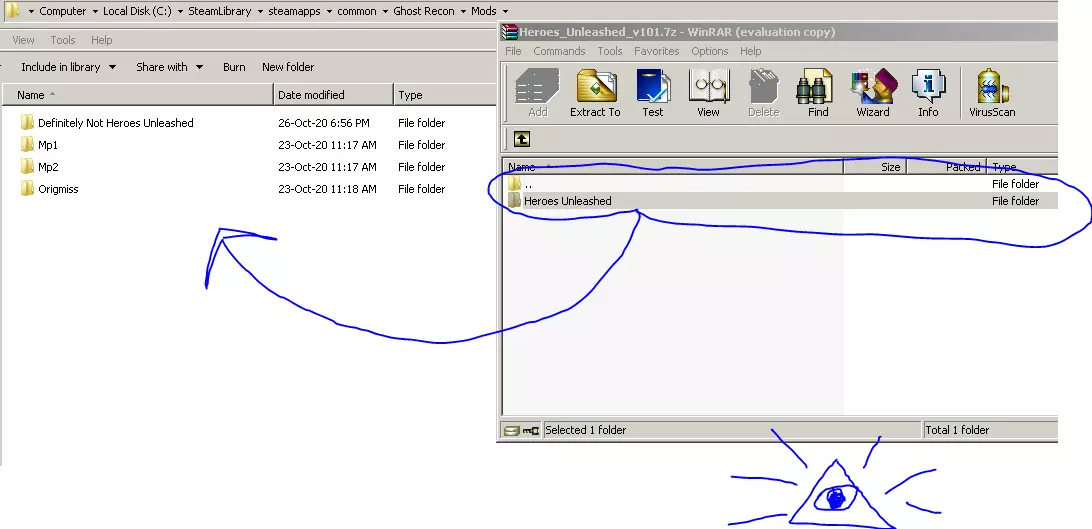Open the Help menu in WinRAR
This screenshot has width=1092, height=529.
point(751,51)
